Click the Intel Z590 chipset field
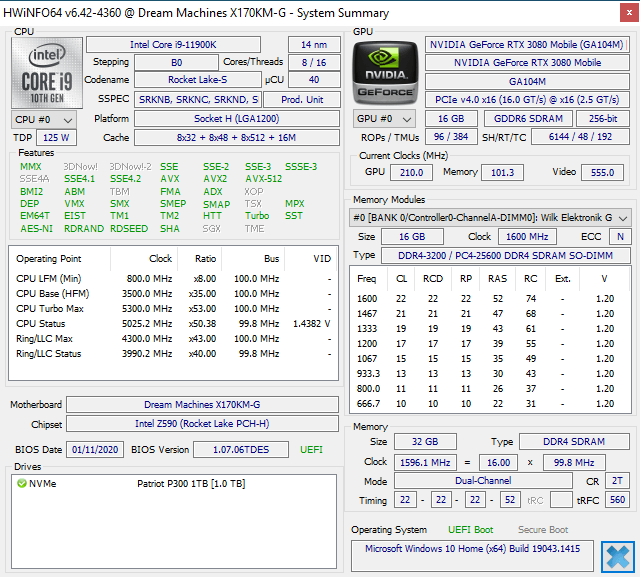The width and height of the screenshot is (640, 577). click(x=202, y=424)
